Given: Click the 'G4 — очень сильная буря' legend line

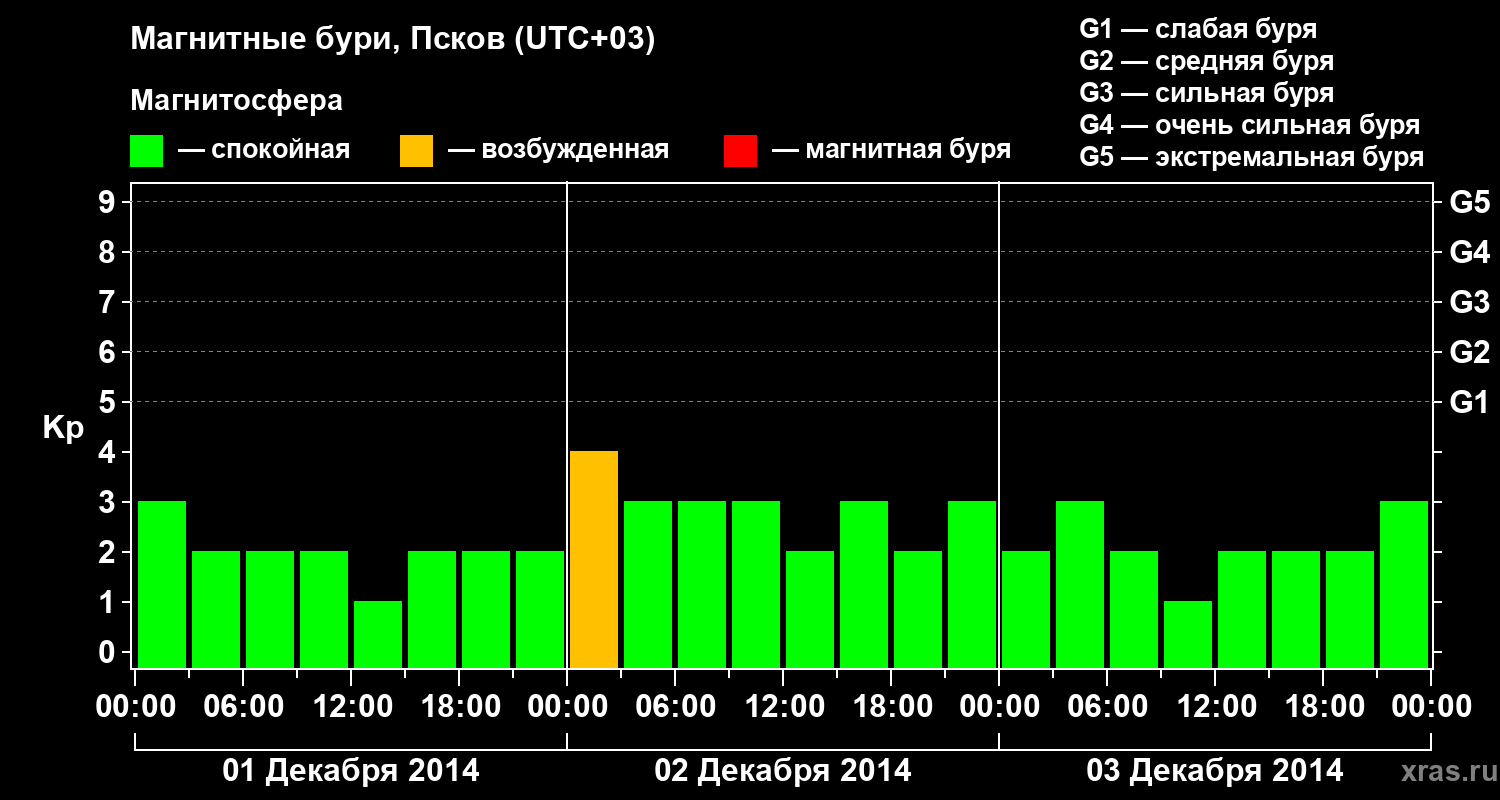Looking at the screenshot, I should (1250, 125).
